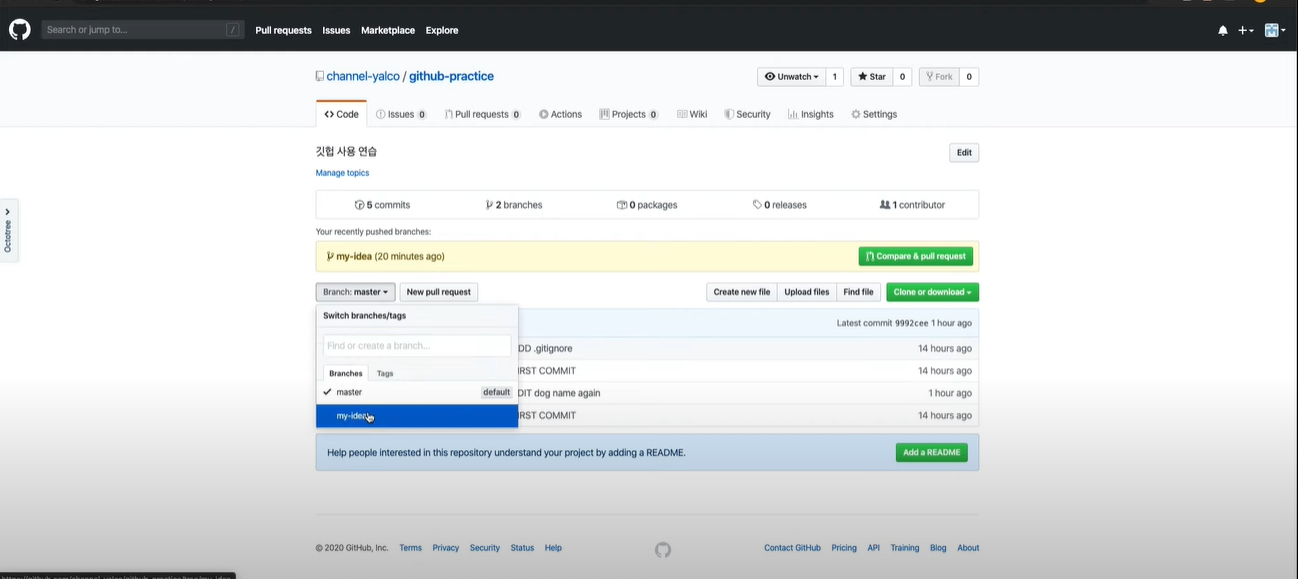Click Find or create a branch field

point(417,346)
